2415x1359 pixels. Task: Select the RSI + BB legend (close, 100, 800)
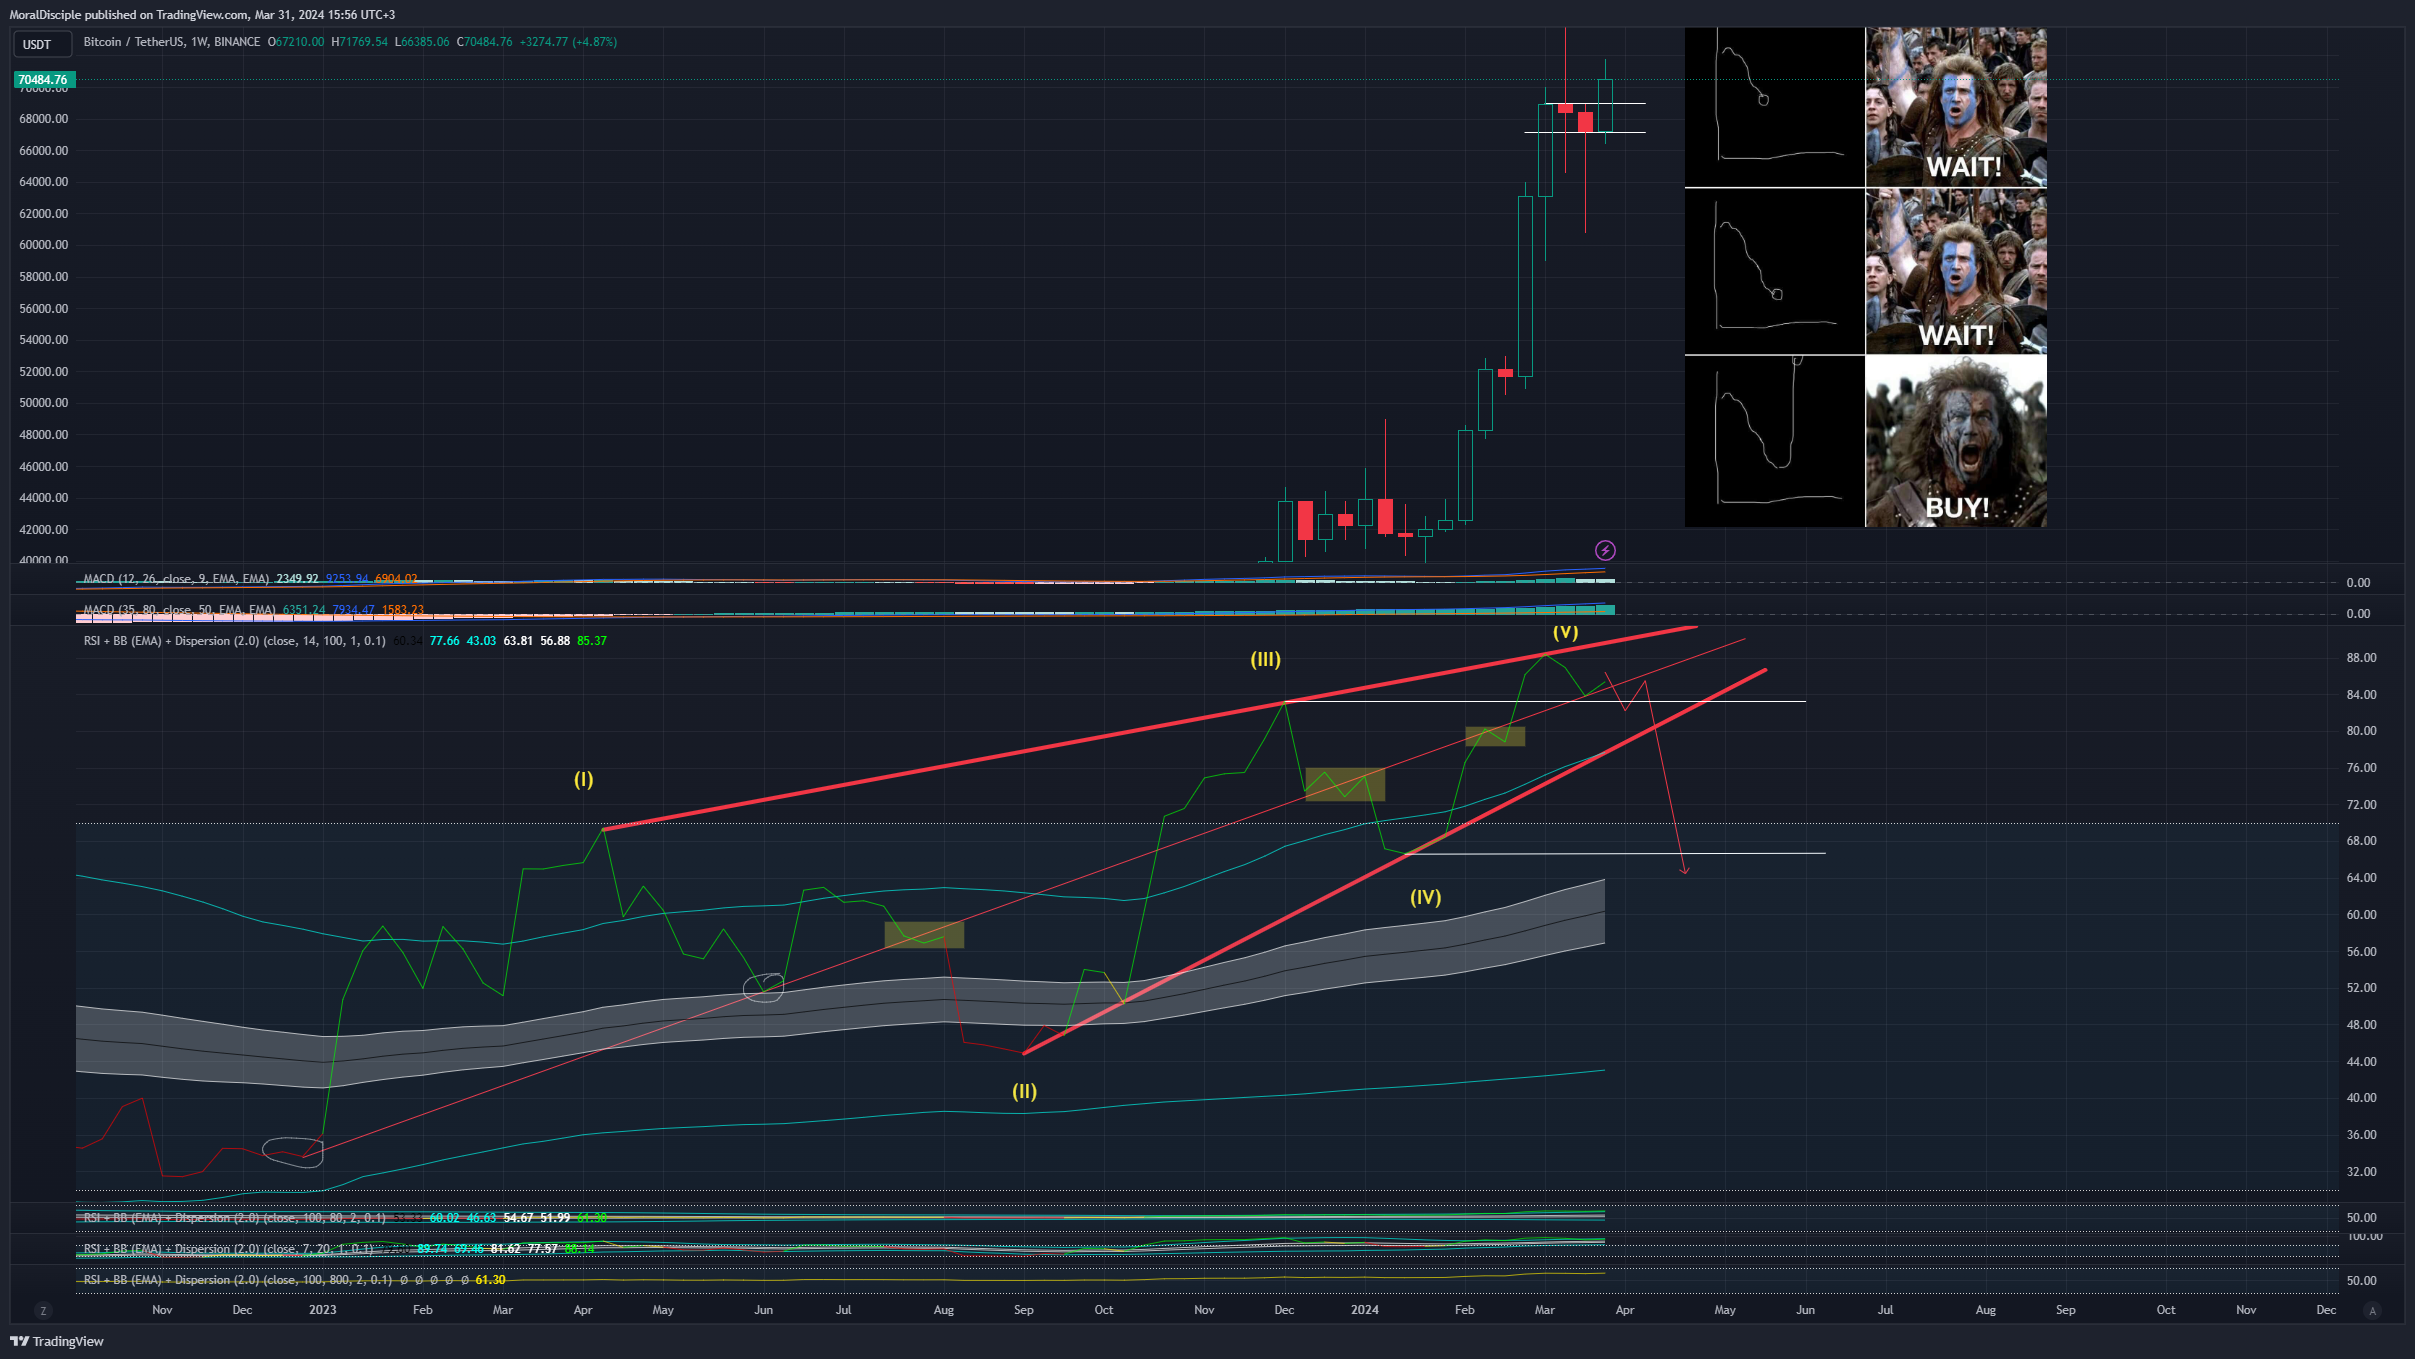[x=238, y=1280]
